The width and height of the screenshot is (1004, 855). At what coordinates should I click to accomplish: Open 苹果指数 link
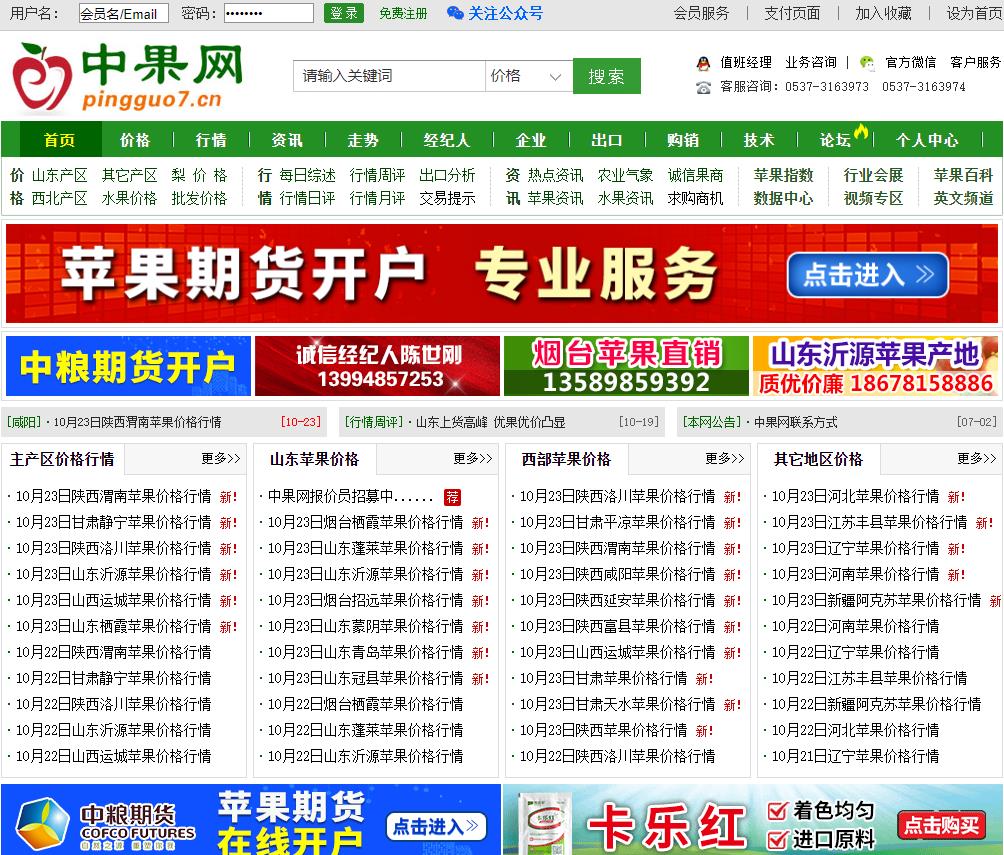point(783,175)
